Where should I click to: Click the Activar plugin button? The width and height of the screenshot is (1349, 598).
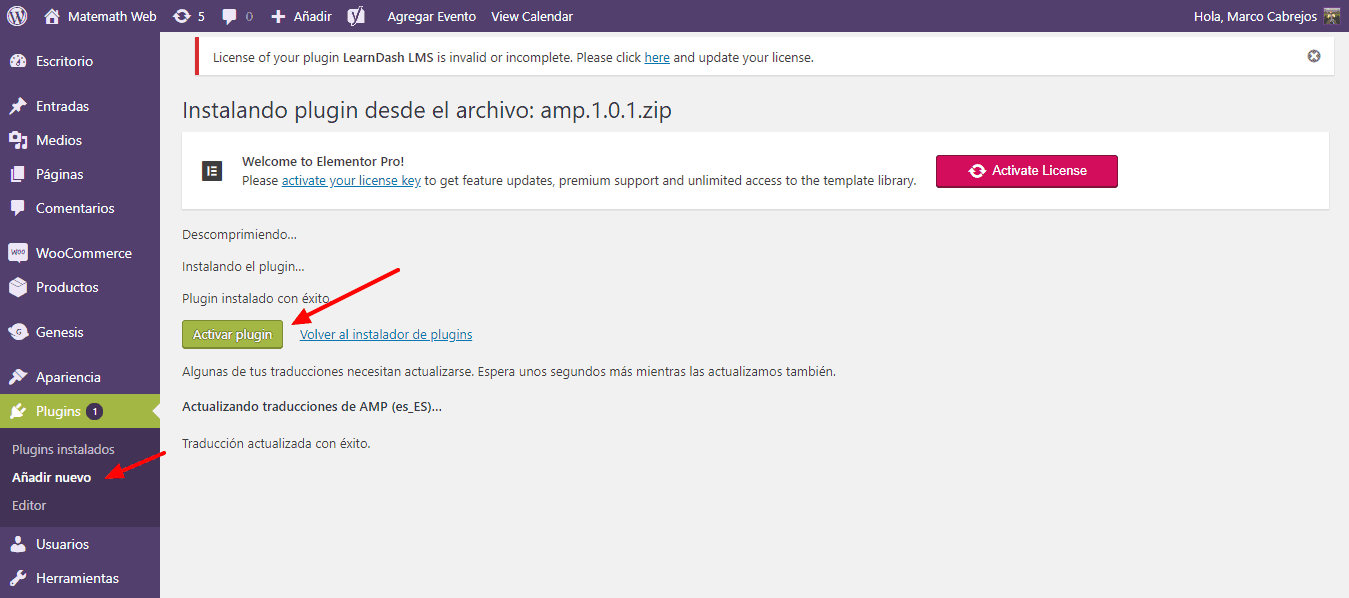(x=232, y=334)
